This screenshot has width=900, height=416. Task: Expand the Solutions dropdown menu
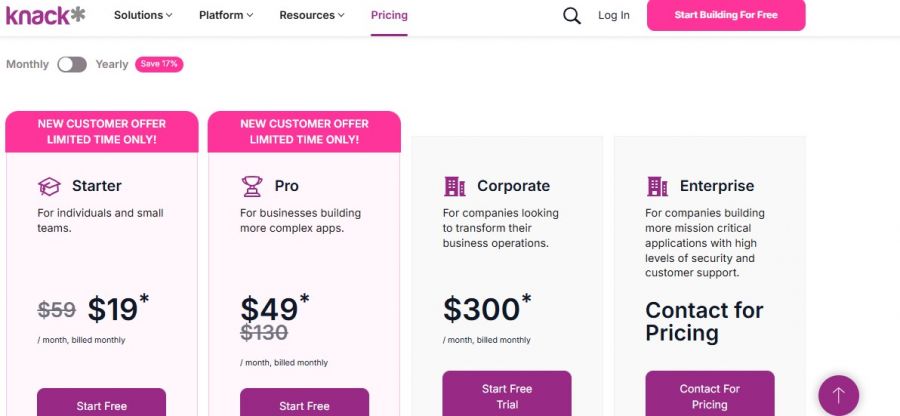pyautogui.click(x=143, y=15)
